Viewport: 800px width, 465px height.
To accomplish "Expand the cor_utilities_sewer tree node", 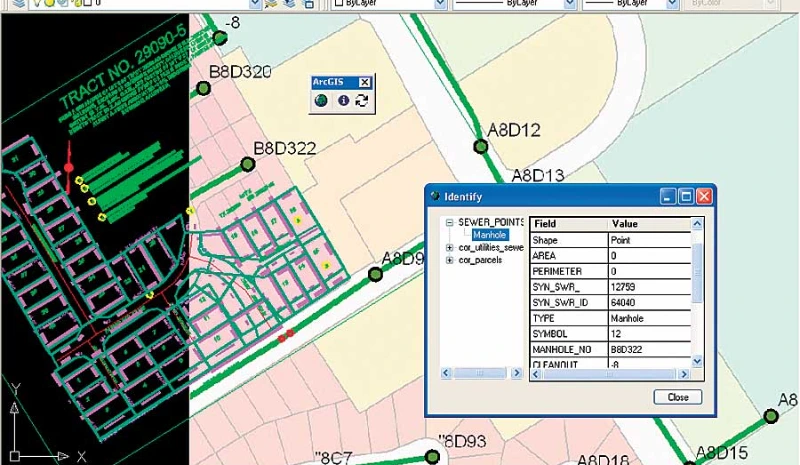I will pos(450,247).
